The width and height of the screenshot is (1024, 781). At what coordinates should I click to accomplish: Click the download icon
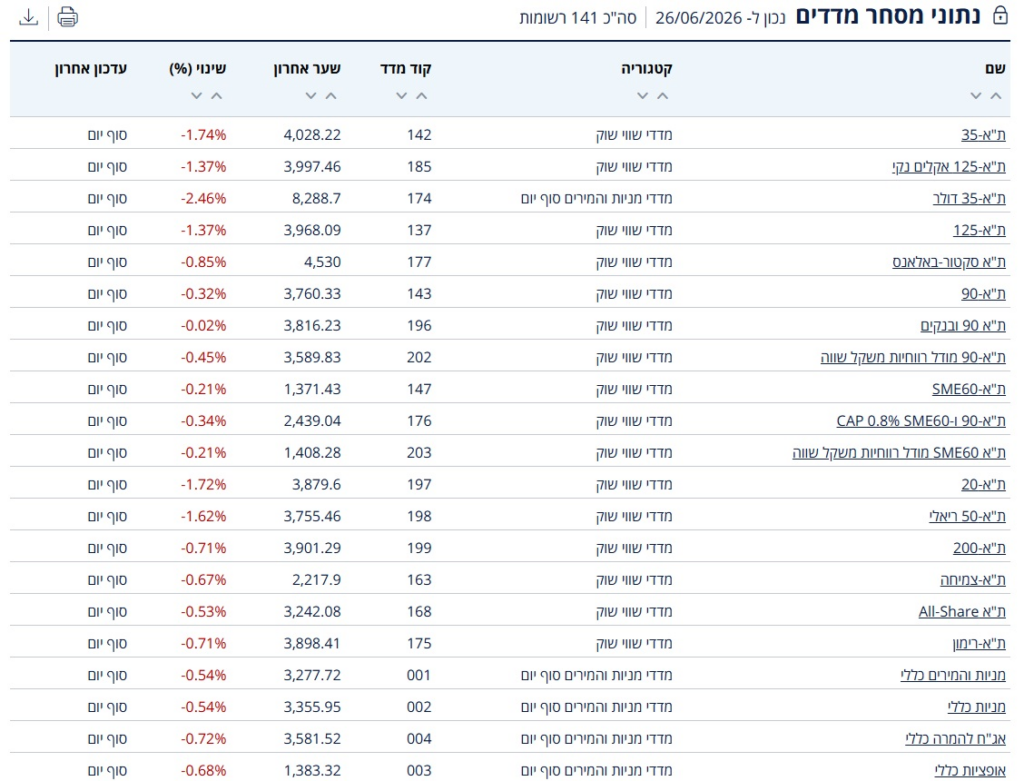click(x=28, y=17)
